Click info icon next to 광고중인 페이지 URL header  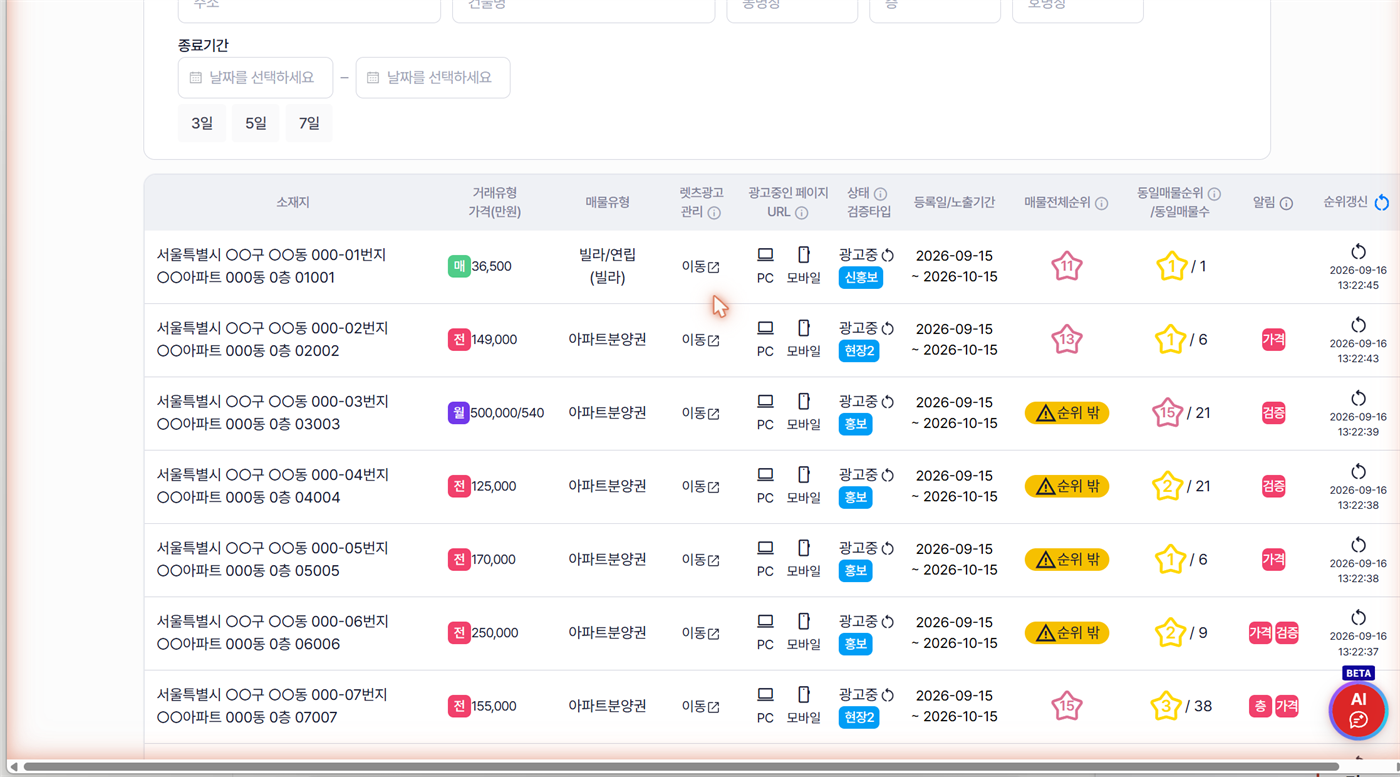pyautogui.click(x=802, y=213)
